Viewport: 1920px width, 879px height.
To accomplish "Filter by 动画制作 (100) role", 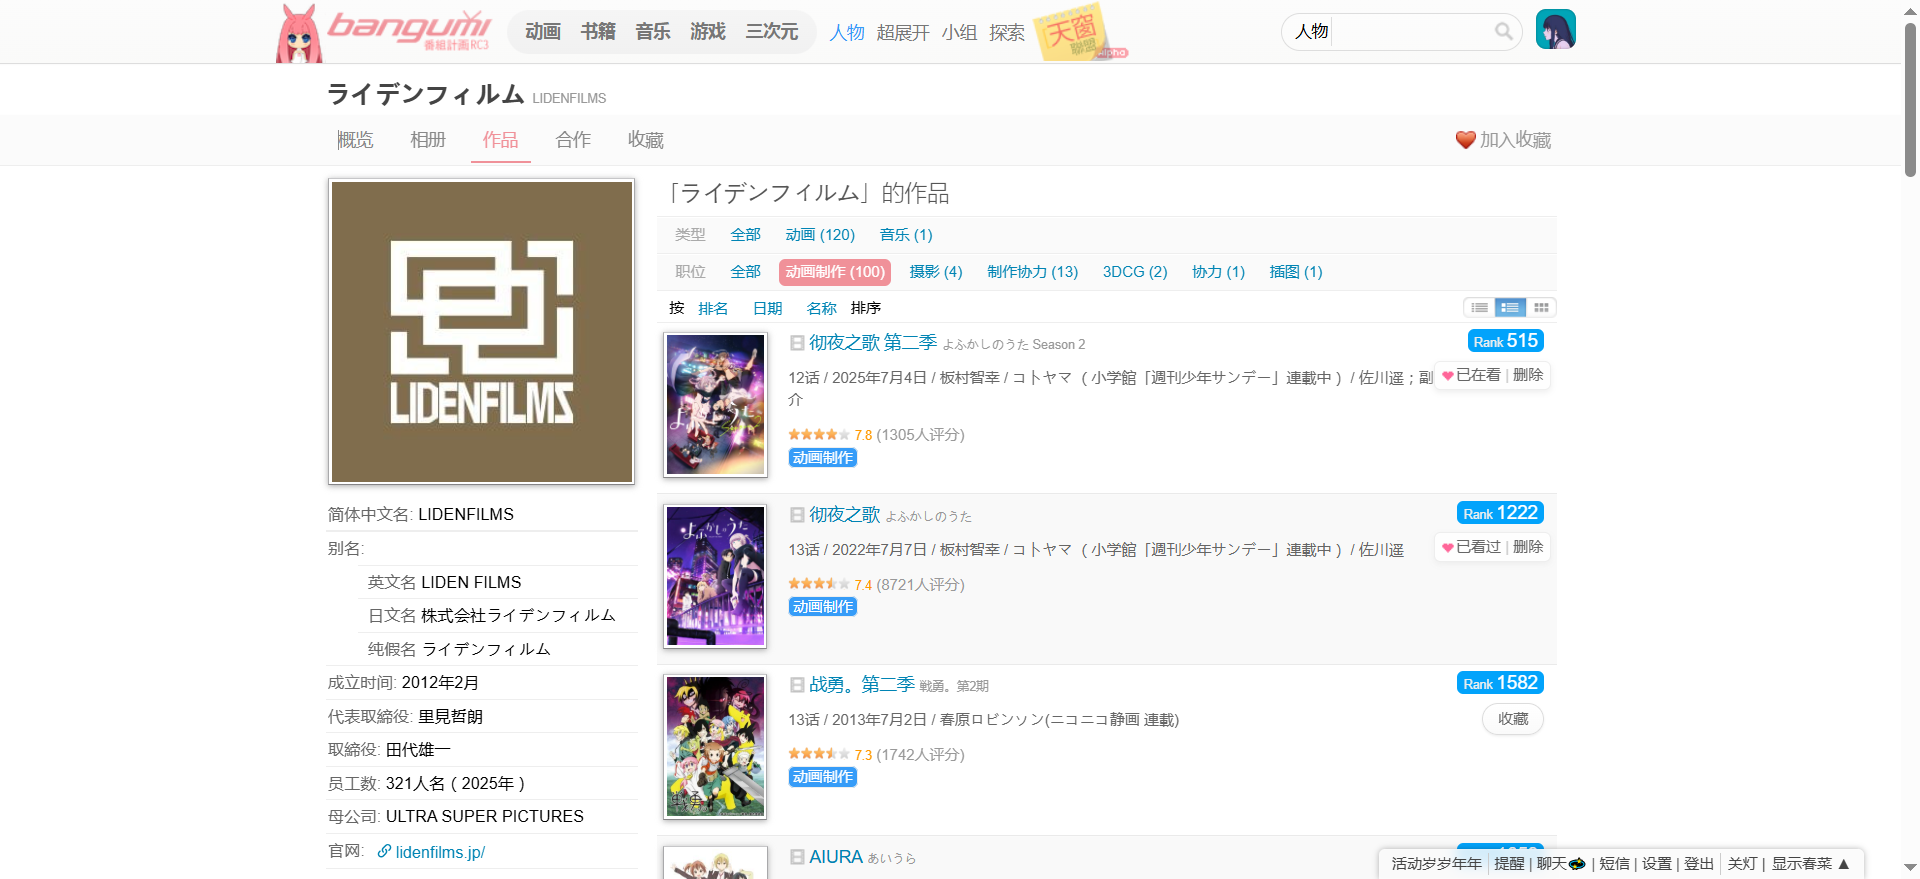I will (x=834, y=272).
